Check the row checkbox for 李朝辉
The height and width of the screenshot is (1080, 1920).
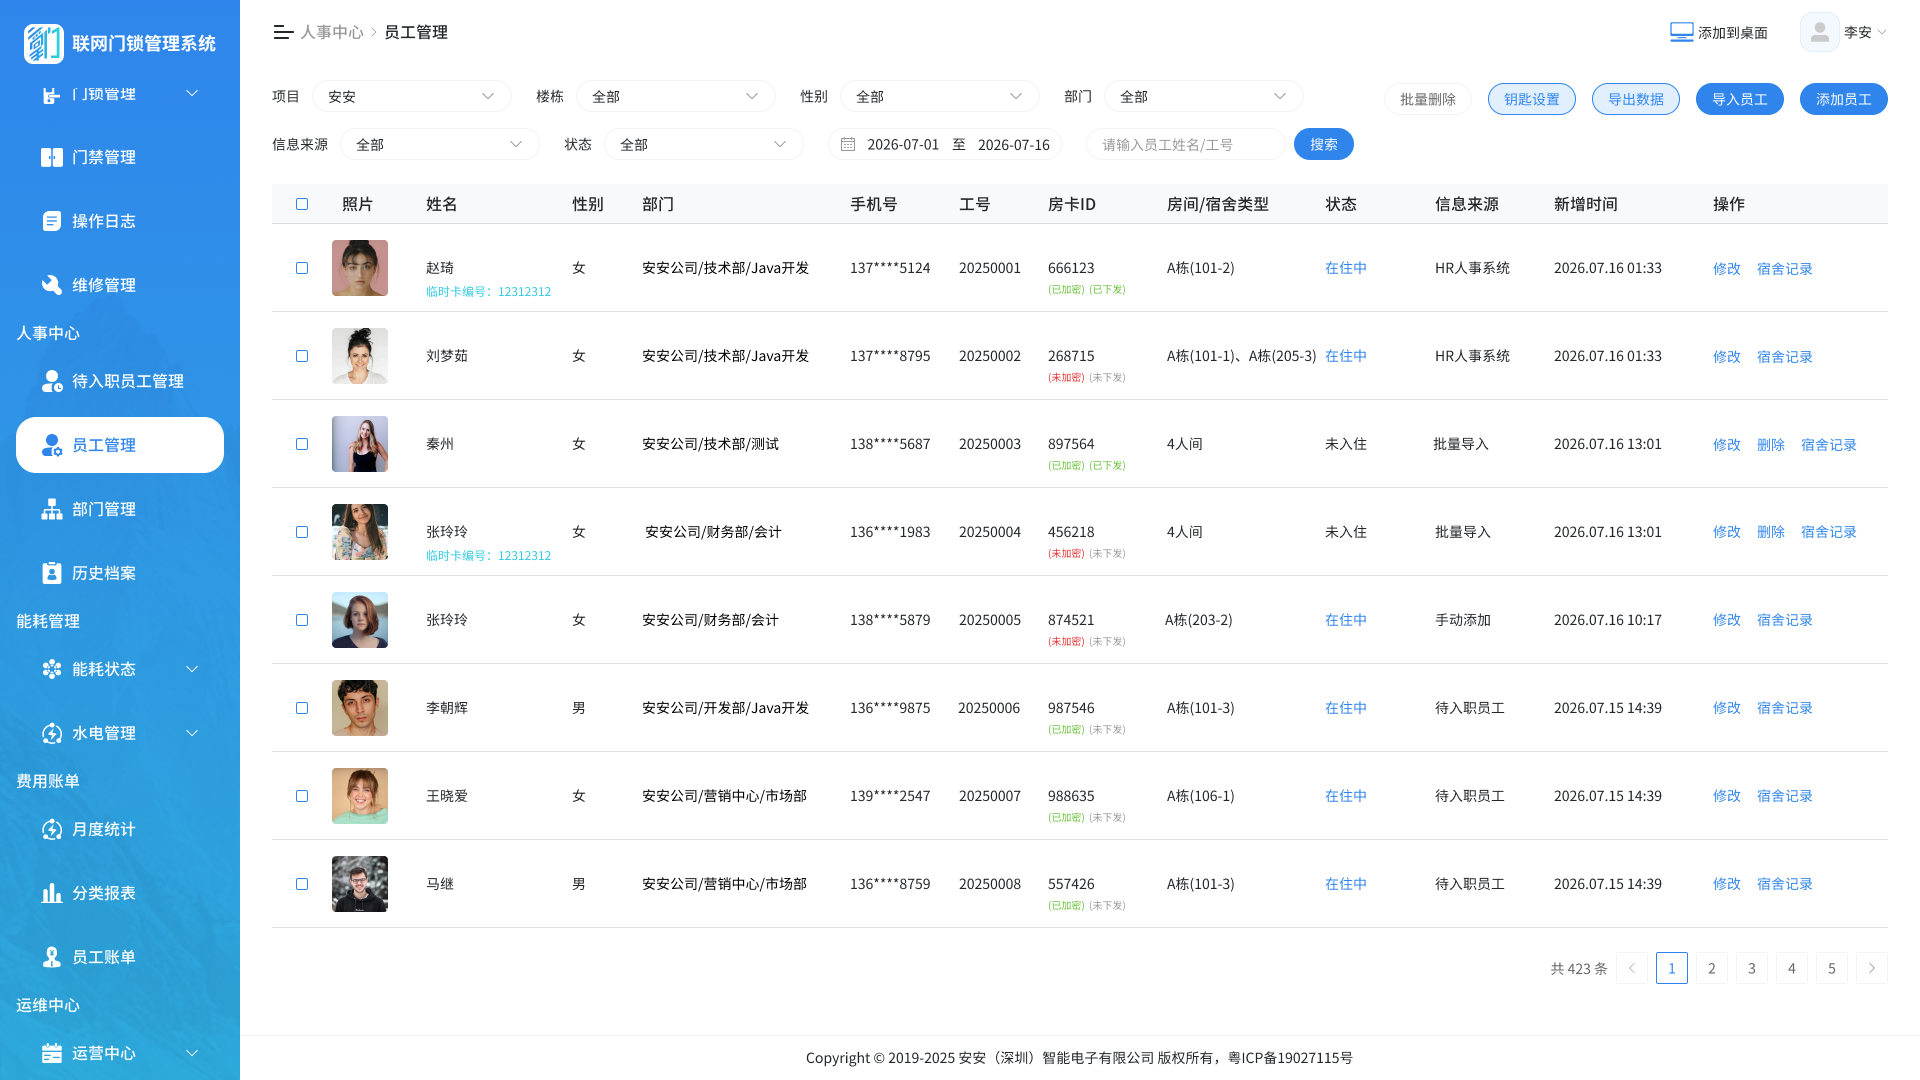302,708
